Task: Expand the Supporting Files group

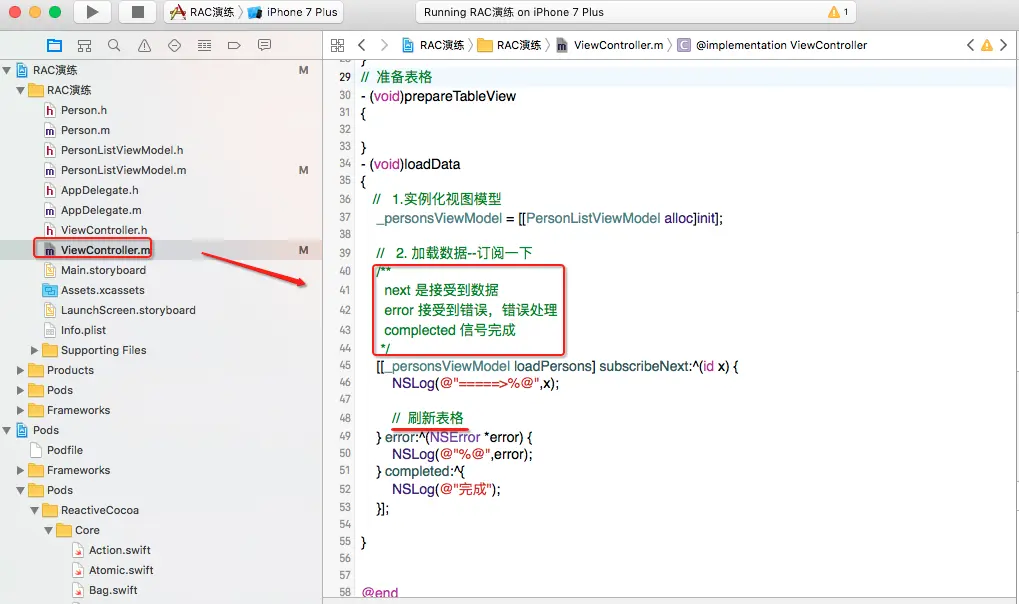Action: coord(34,350)
